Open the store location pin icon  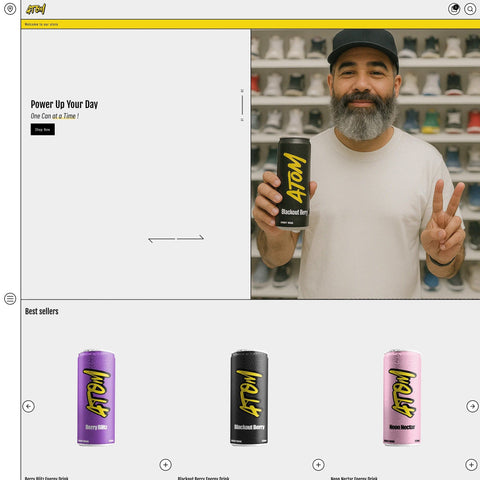10,9
